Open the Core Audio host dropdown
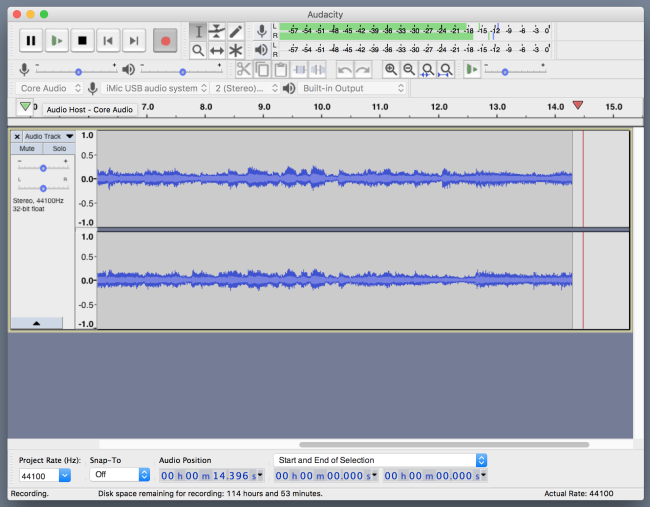Viewport: 650px width, 507px height. point(49,88)
